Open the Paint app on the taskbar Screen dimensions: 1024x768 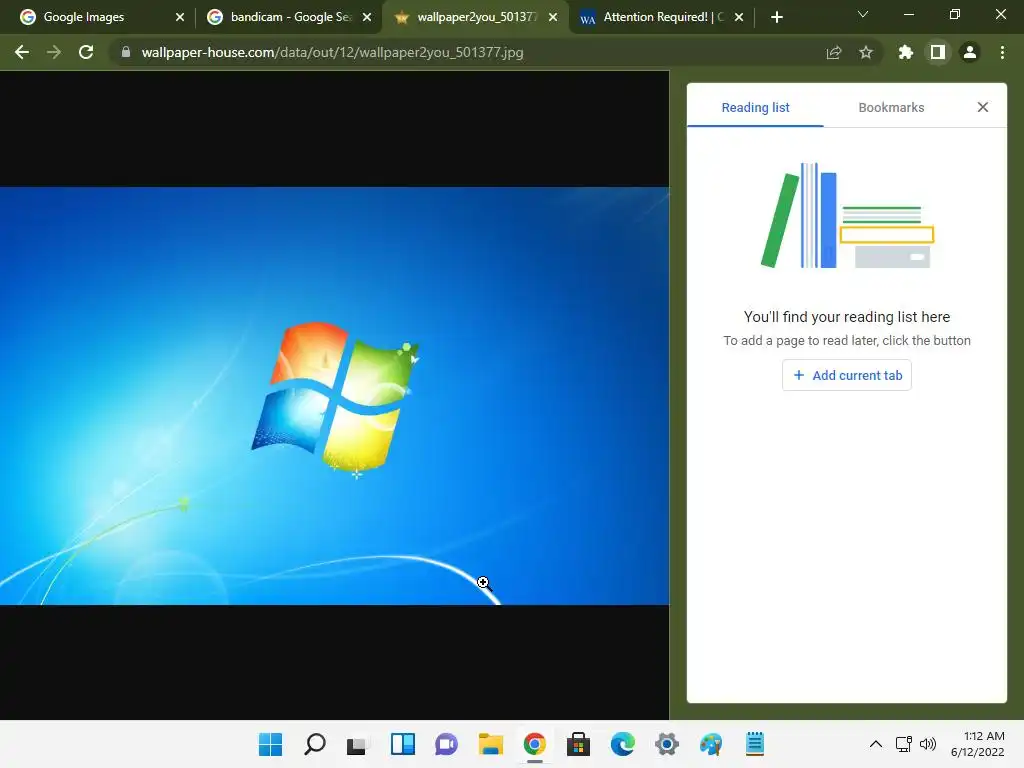pos(711,744)
